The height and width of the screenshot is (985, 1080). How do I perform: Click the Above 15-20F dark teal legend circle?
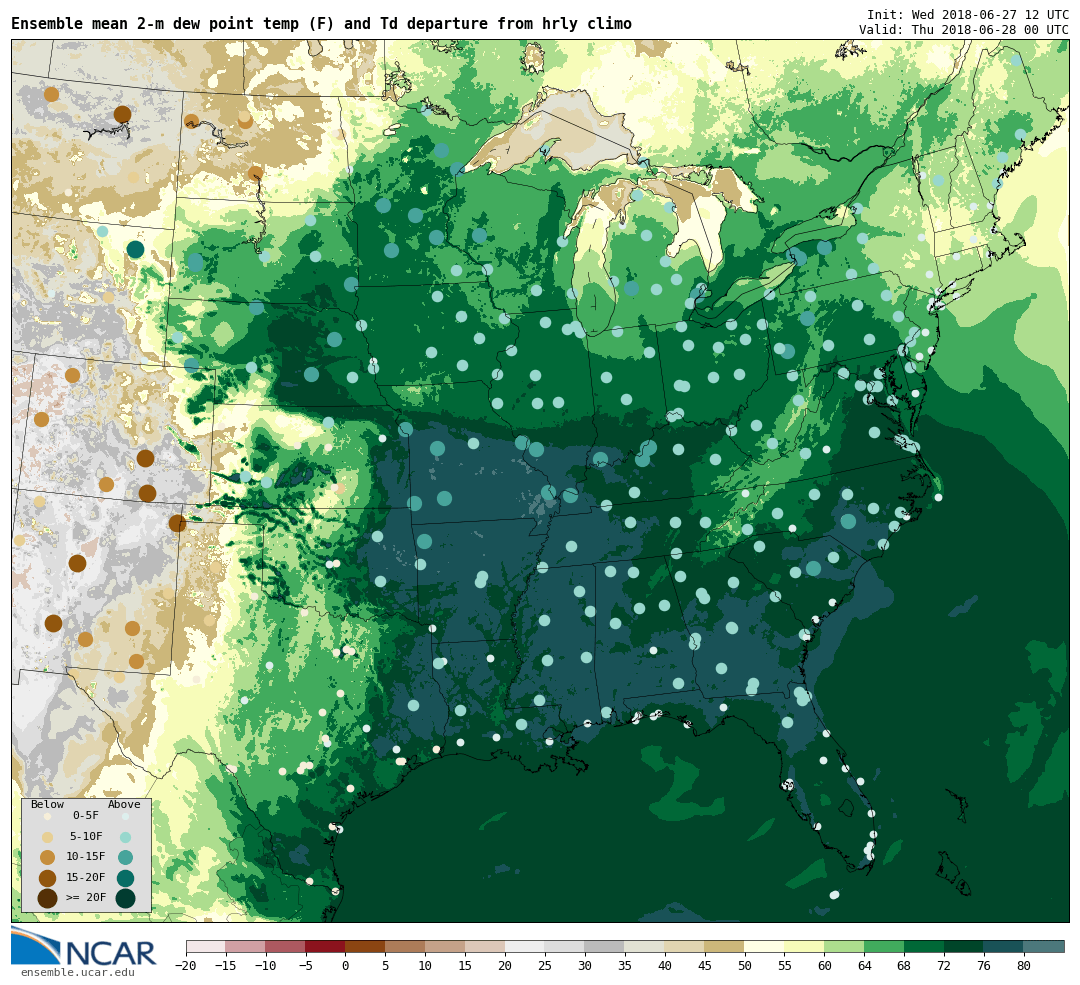125,878
